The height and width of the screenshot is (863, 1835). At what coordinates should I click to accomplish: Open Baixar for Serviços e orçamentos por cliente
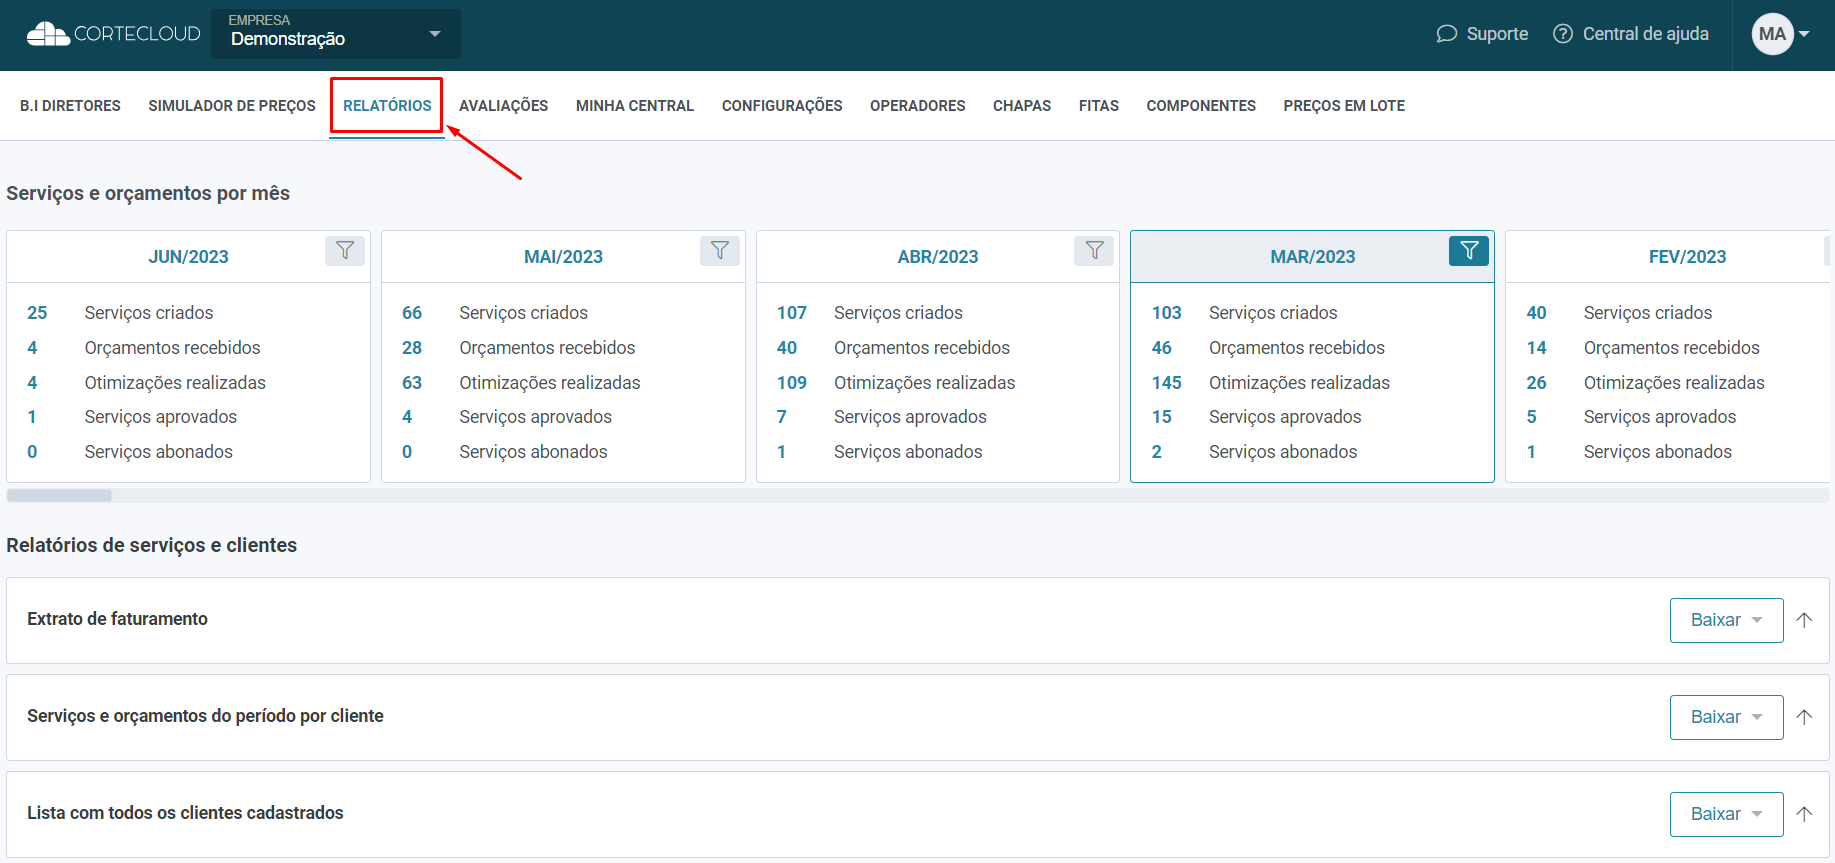1726,717
